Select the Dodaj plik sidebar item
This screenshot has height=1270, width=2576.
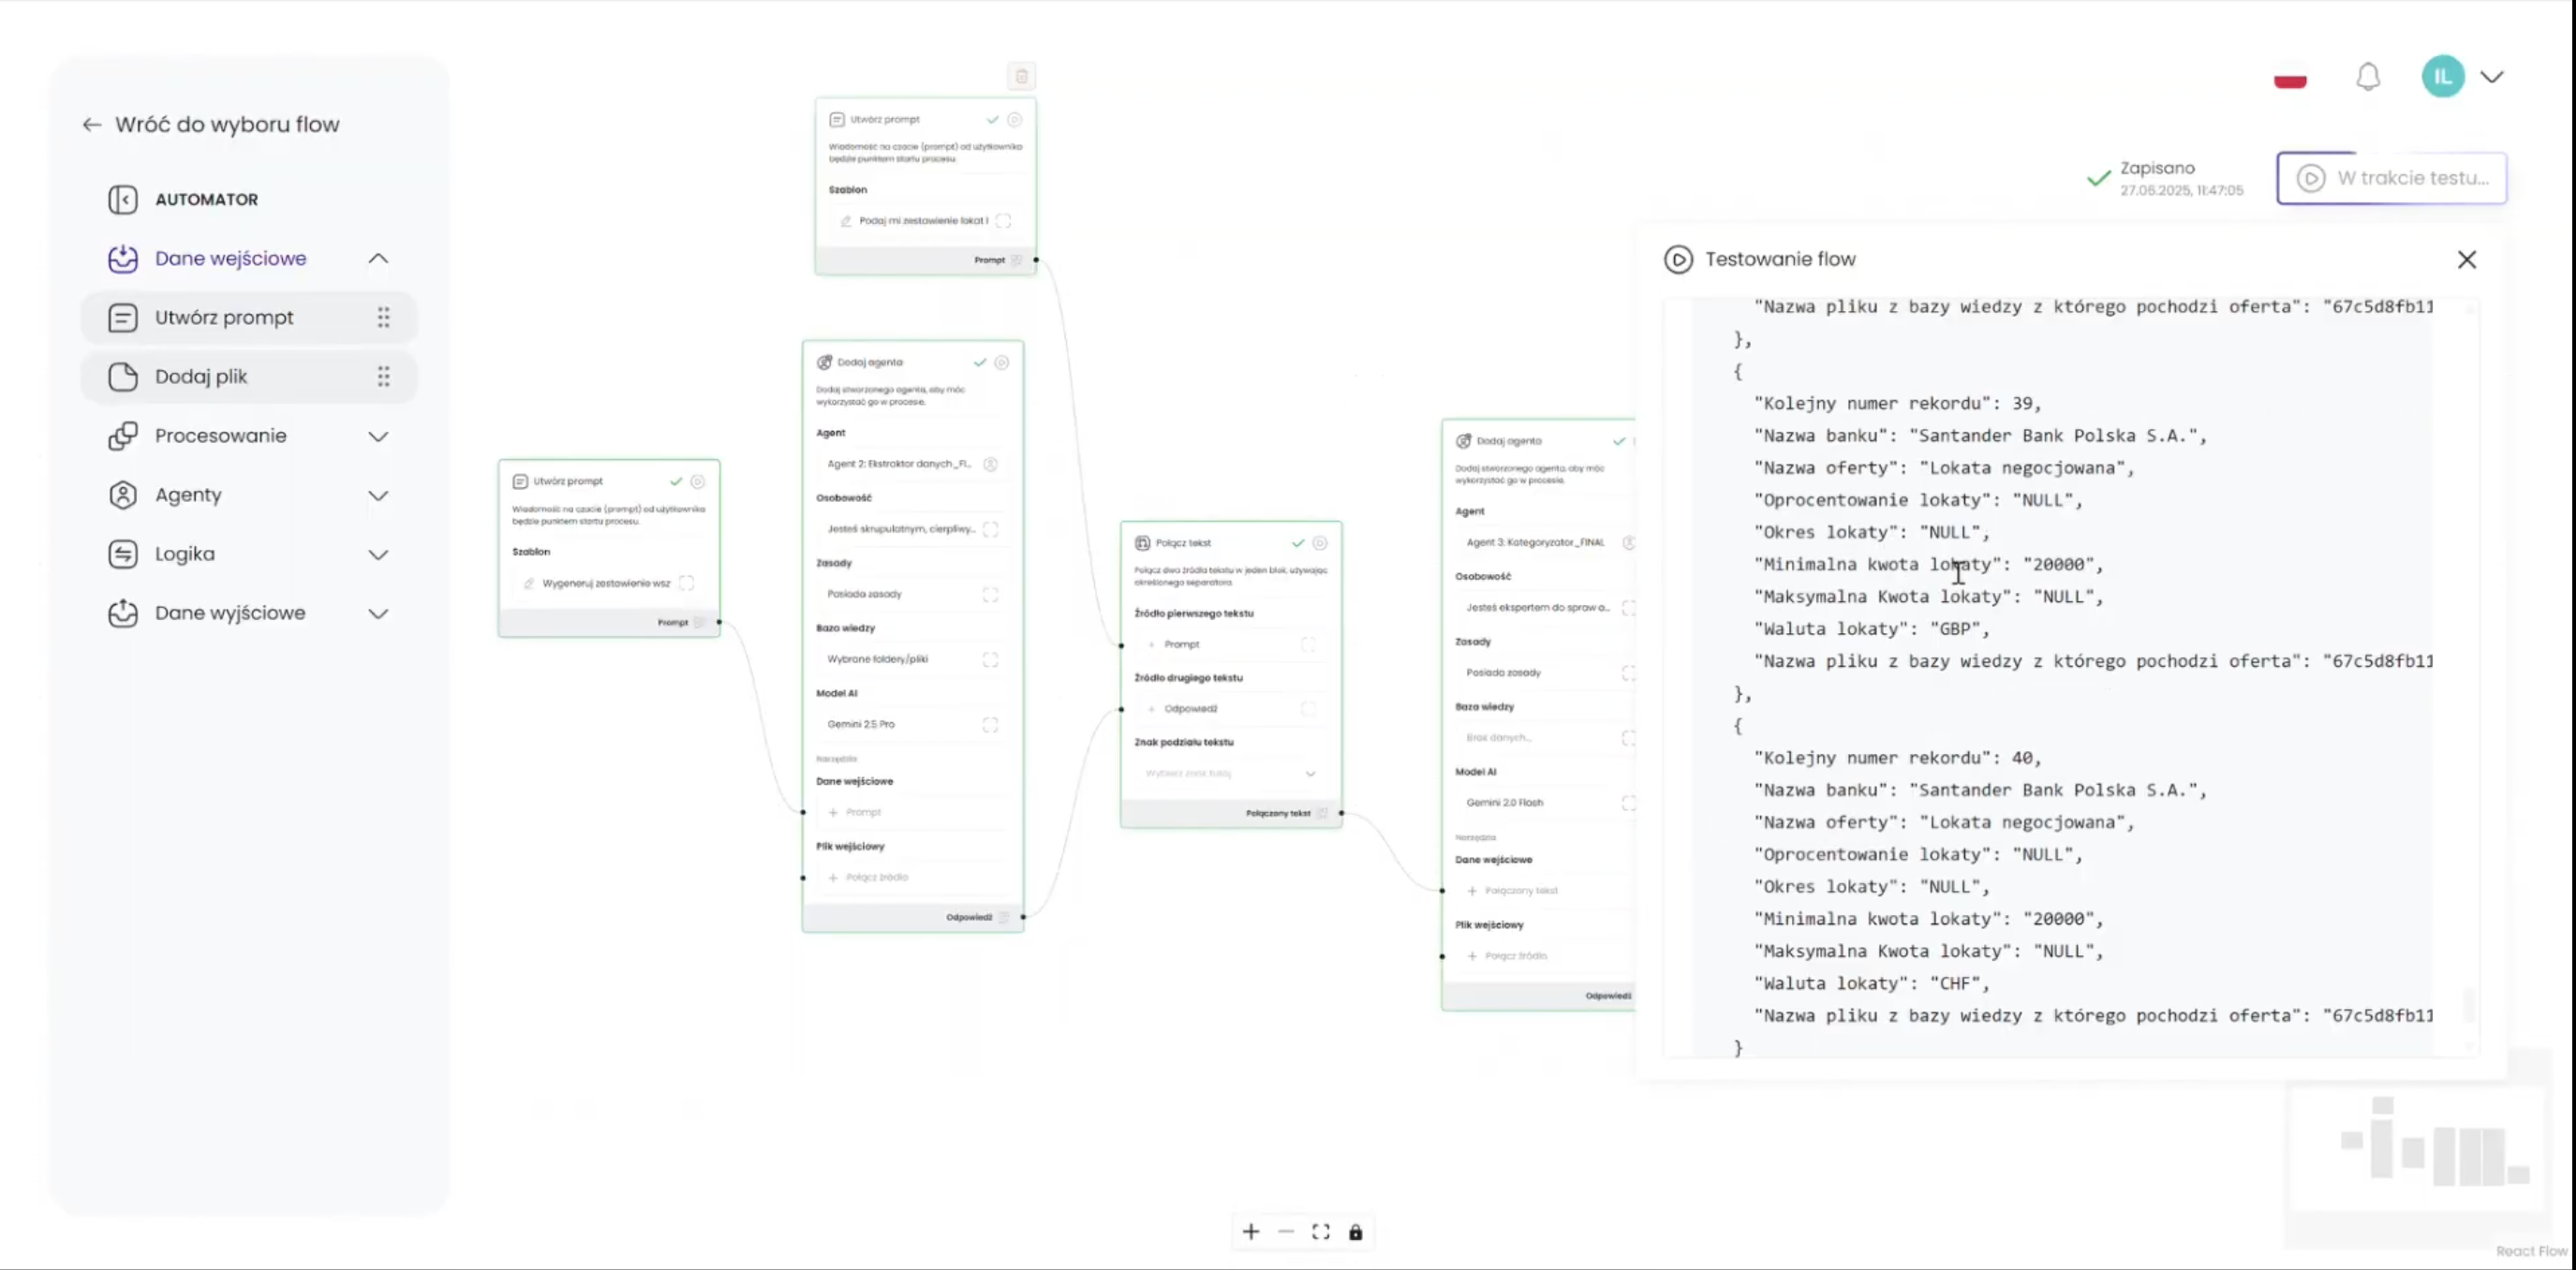[201, 377]
